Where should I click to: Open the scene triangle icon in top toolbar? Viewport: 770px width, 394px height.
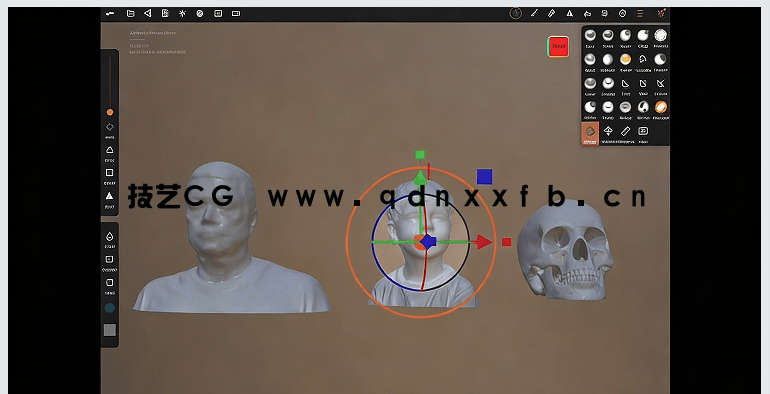(148, 13)
